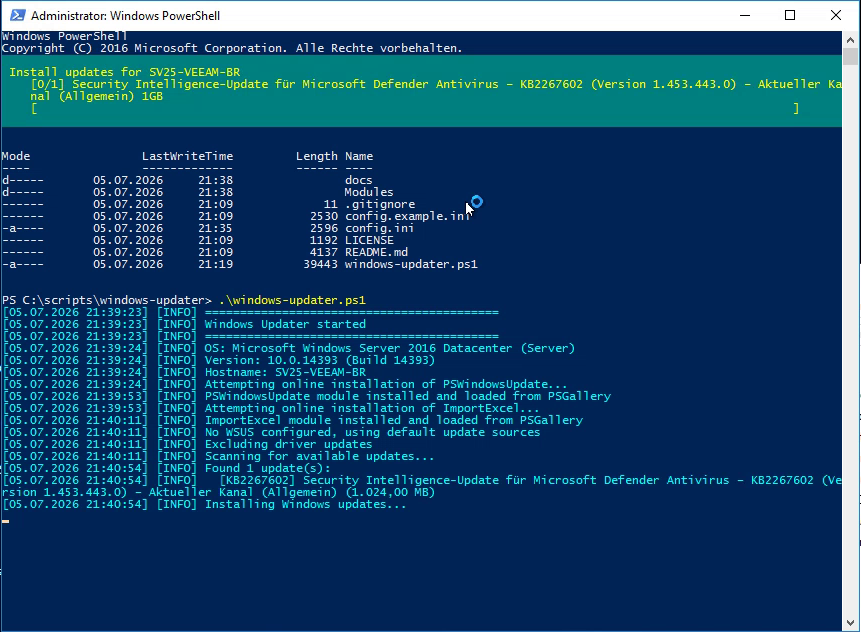Click the "Install updates for SV25-VEEAM-BR" header
861x632 pixels.
click(x=125, y=72)
